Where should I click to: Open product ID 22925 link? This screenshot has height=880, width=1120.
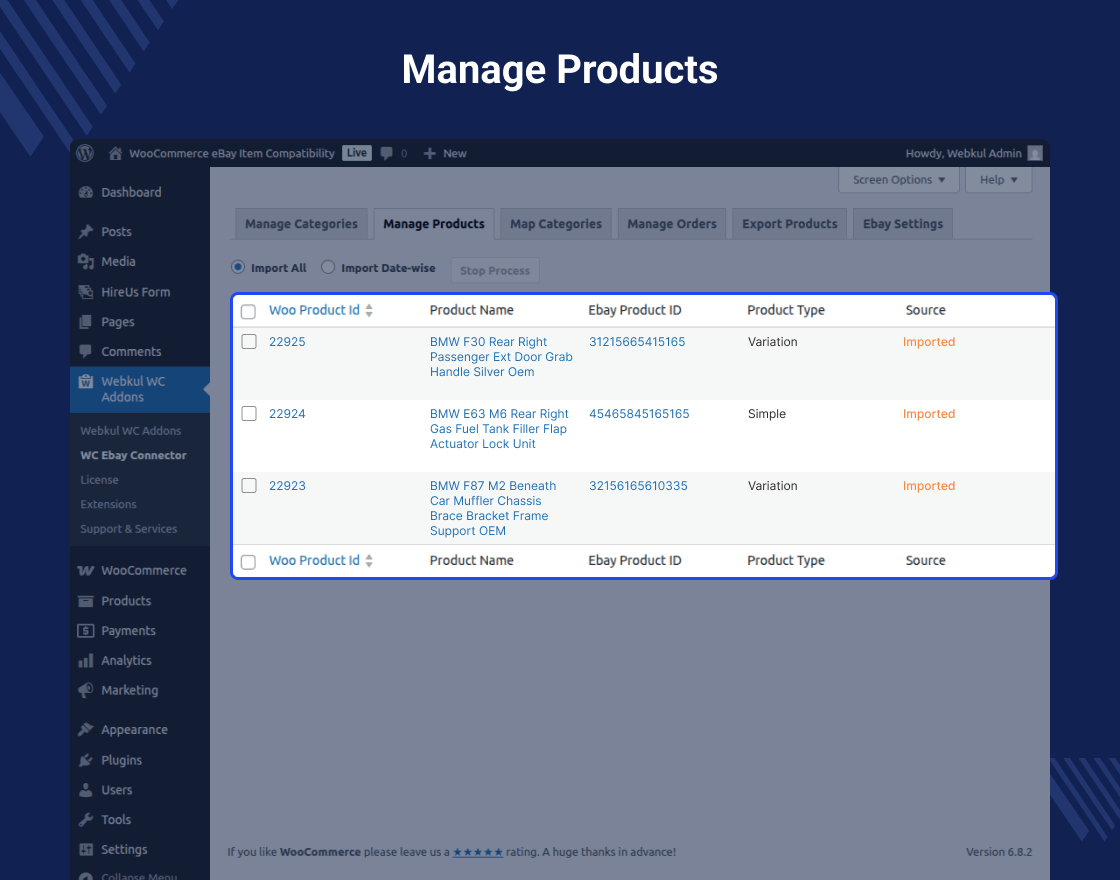287,341
